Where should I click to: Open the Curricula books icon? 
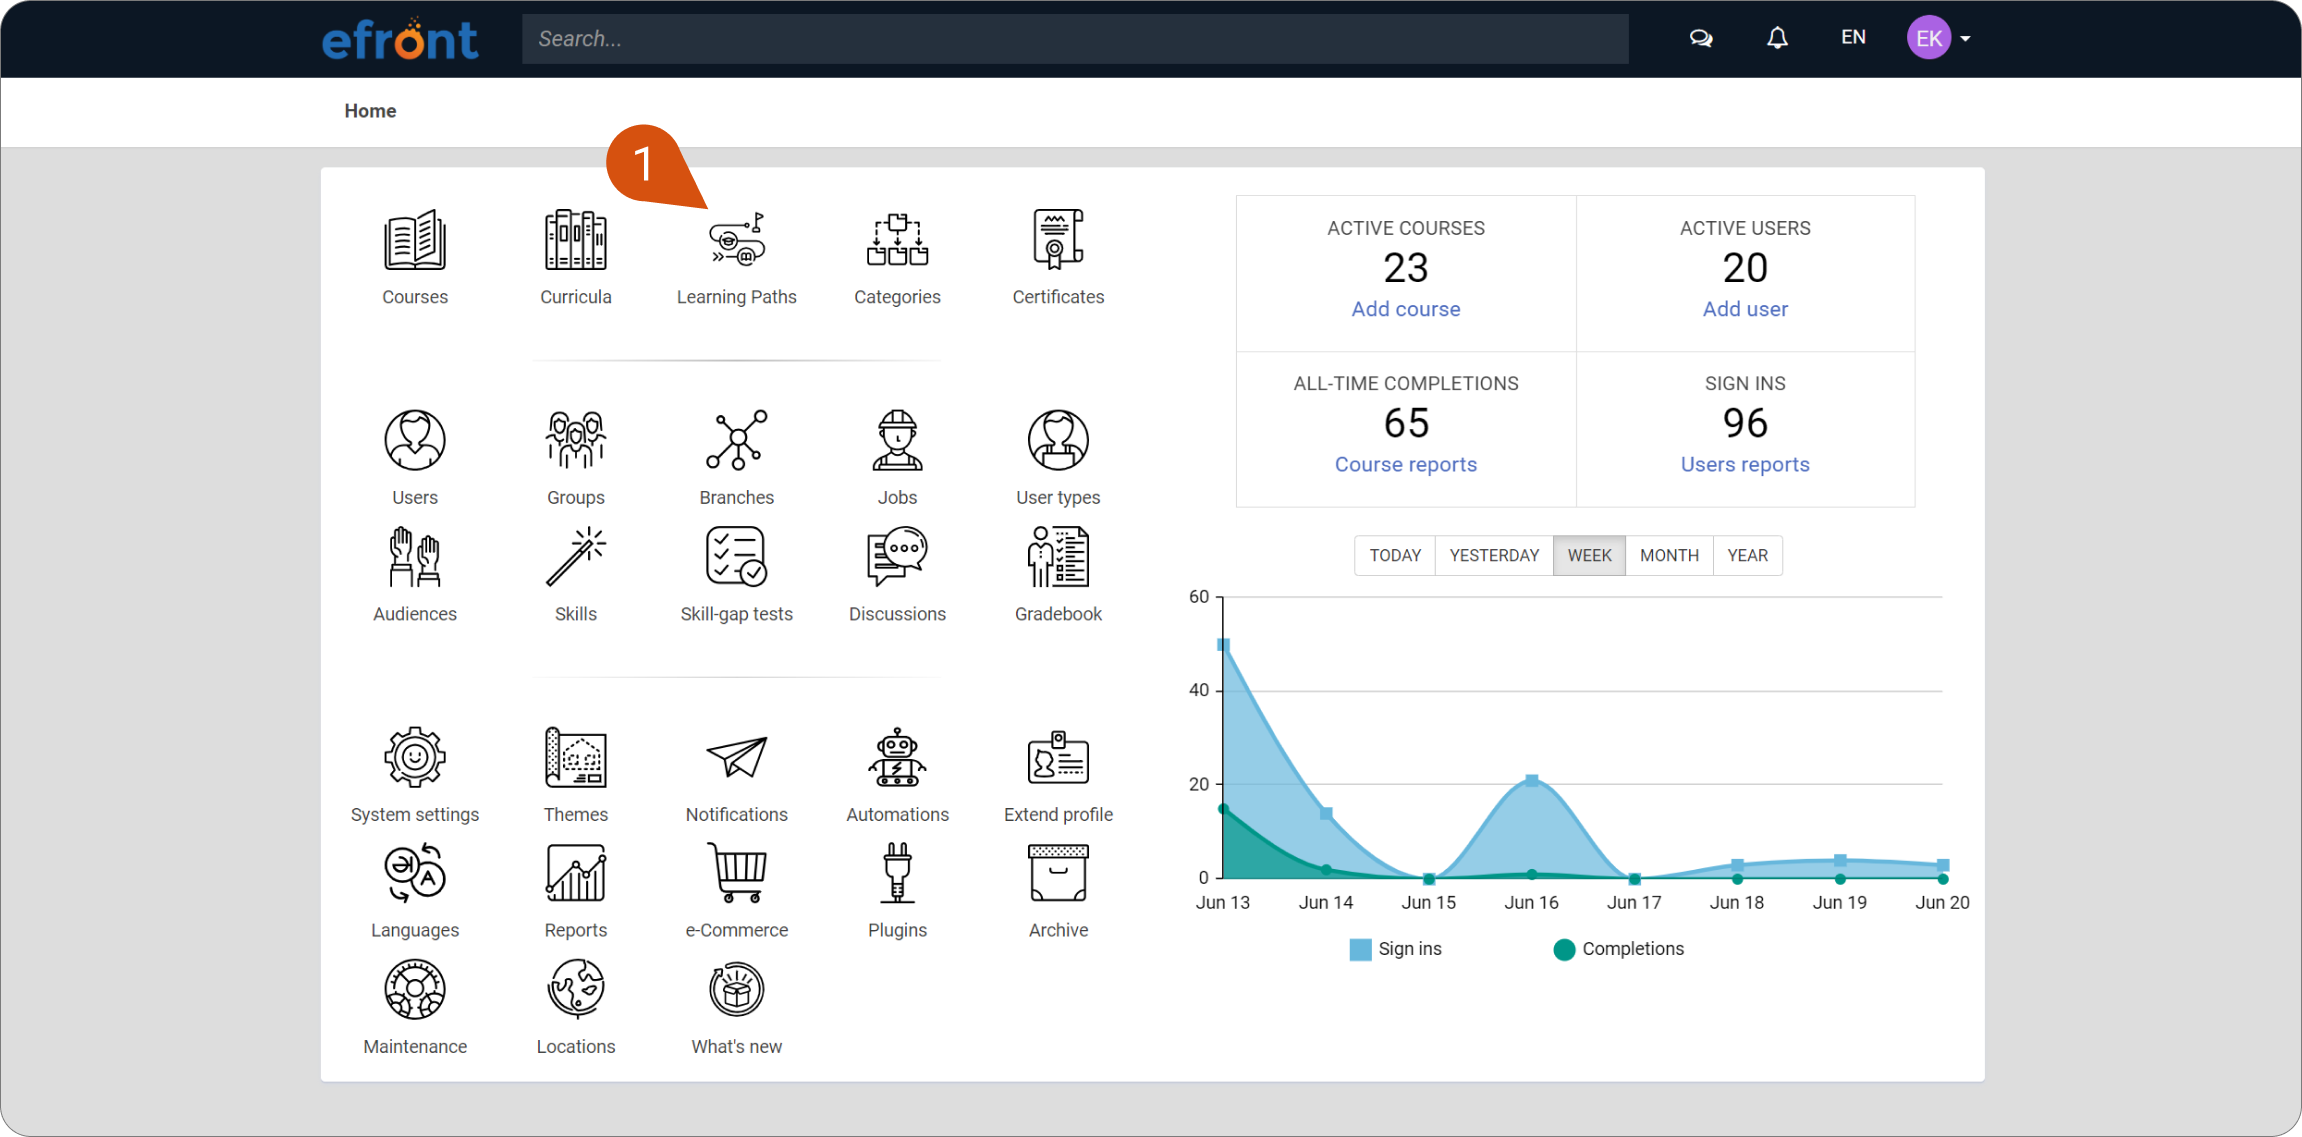pos(575,240)
